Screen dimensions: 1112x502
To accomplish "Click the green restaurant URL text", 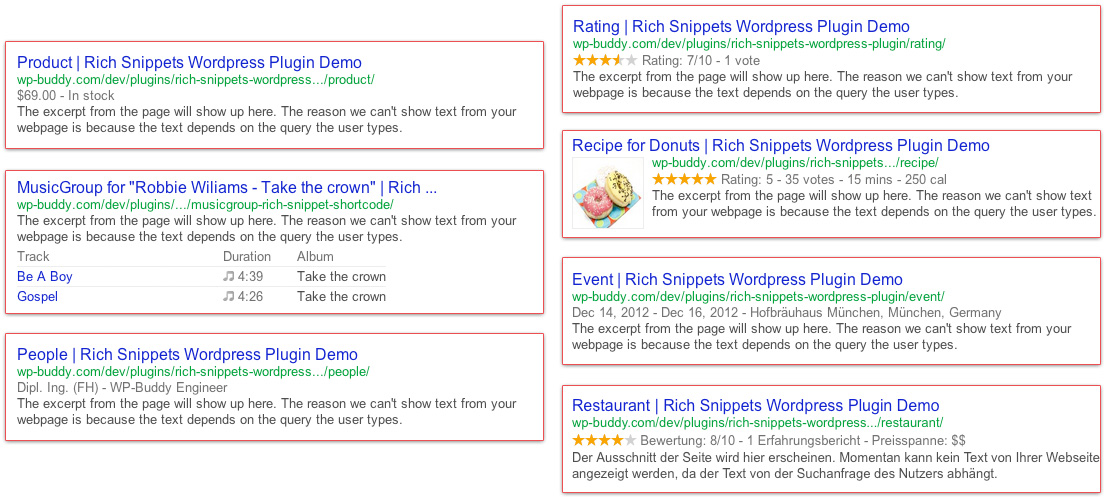I will [x=757, y=423].
